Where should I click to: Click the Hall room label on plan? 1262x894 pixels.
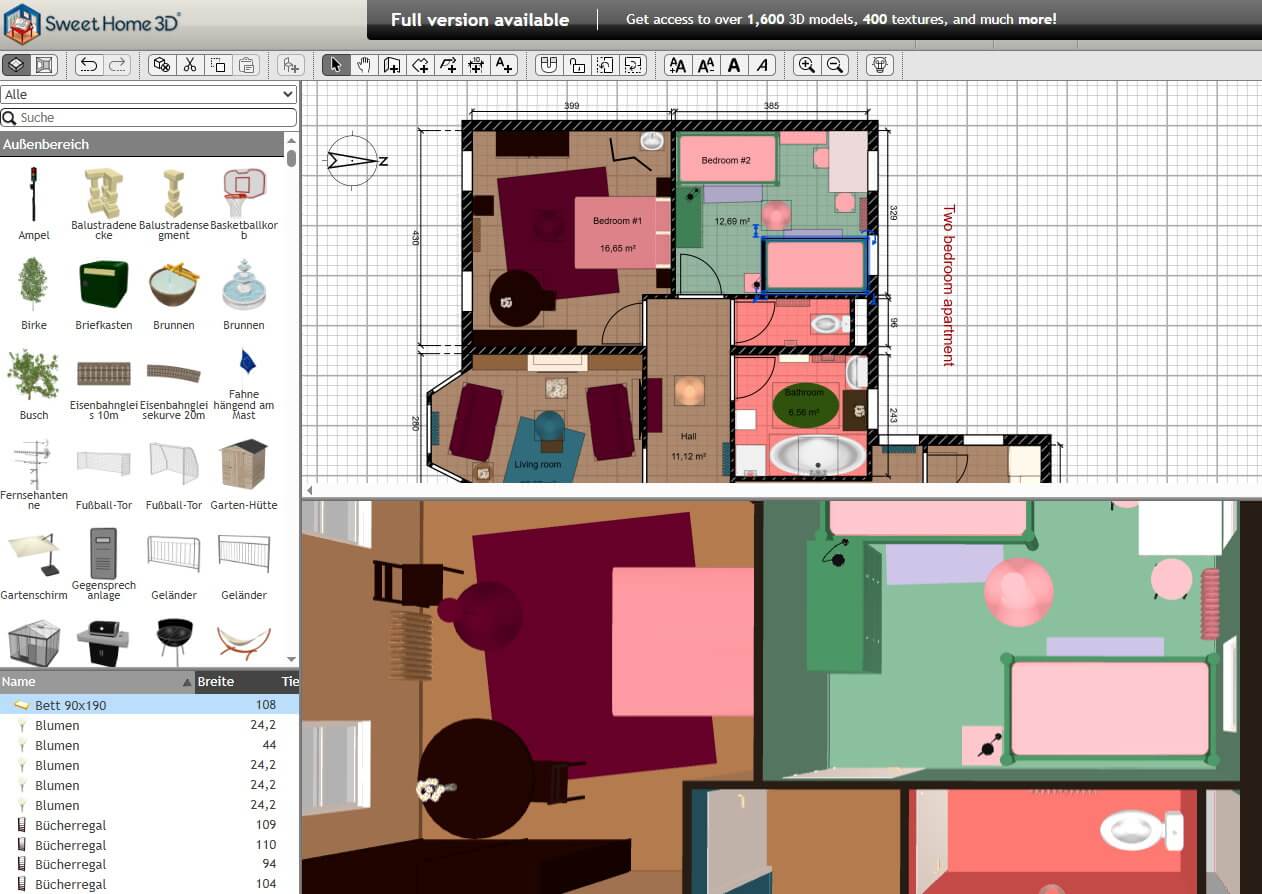(689, 437)
